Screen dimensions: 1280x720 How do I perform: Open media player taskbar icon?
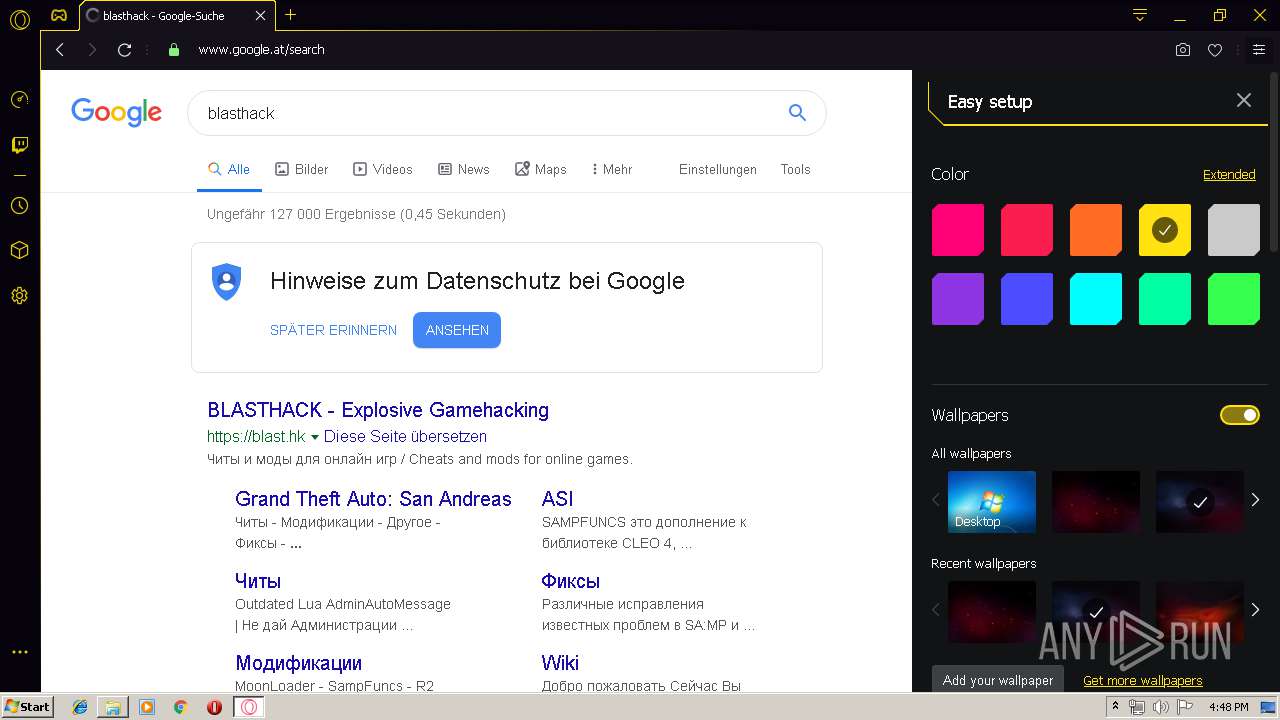pos(147,707)
